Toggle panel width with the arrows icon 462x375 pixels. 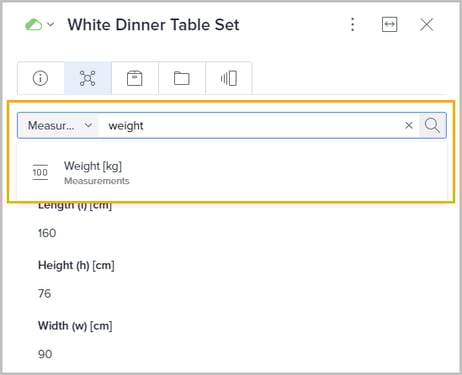tap(389, 24)
